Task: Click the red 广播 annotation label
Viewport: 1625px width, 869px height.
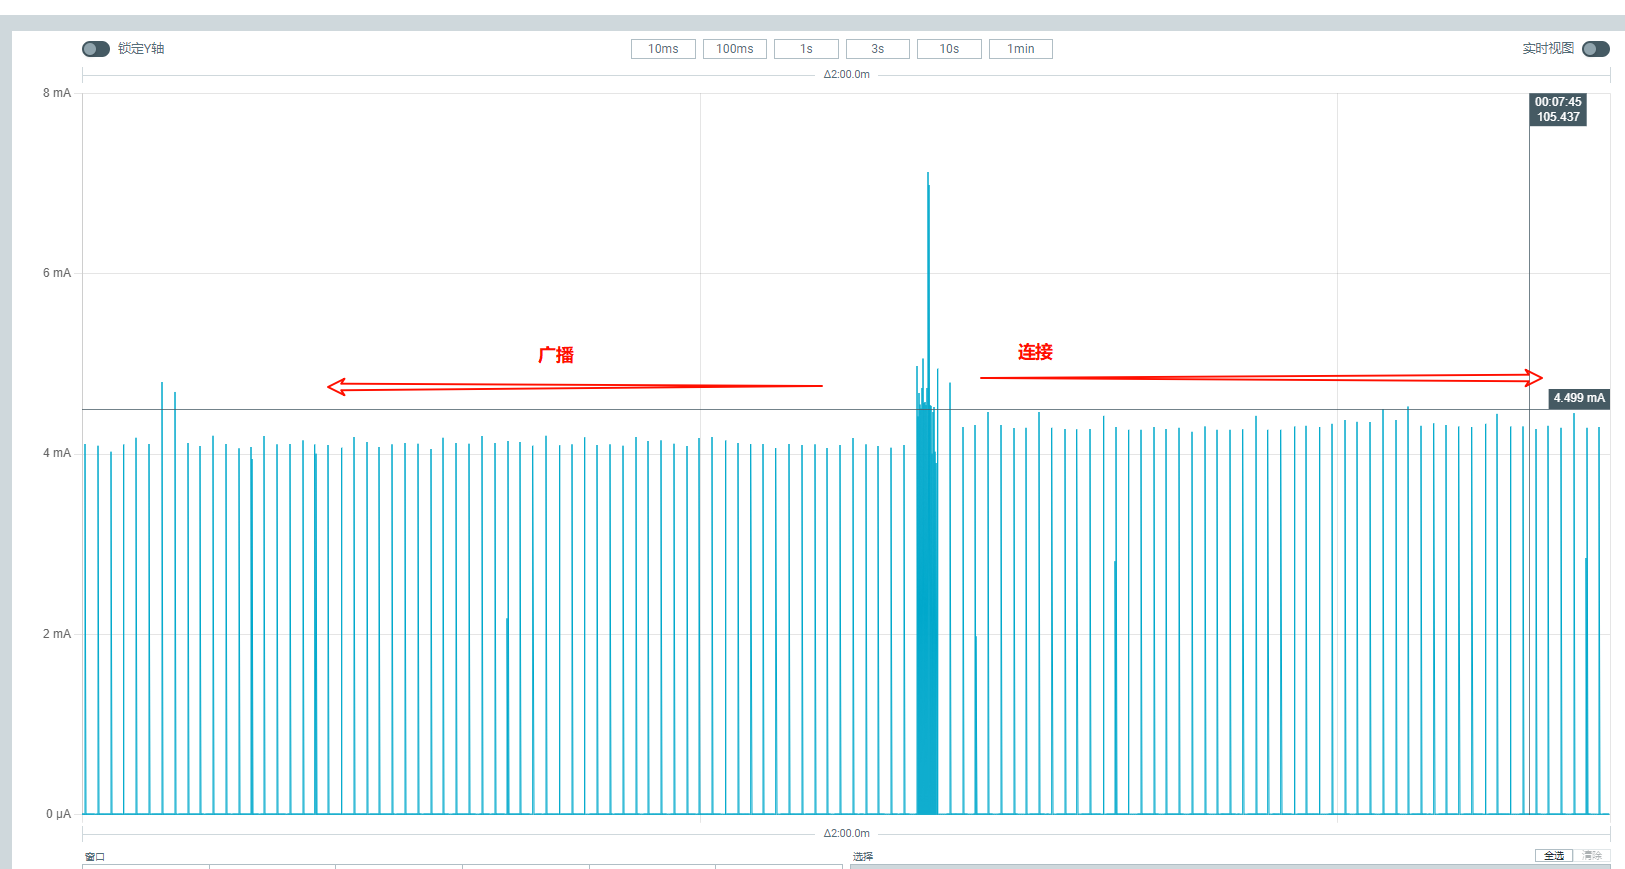Action: (x=556, y=355)
